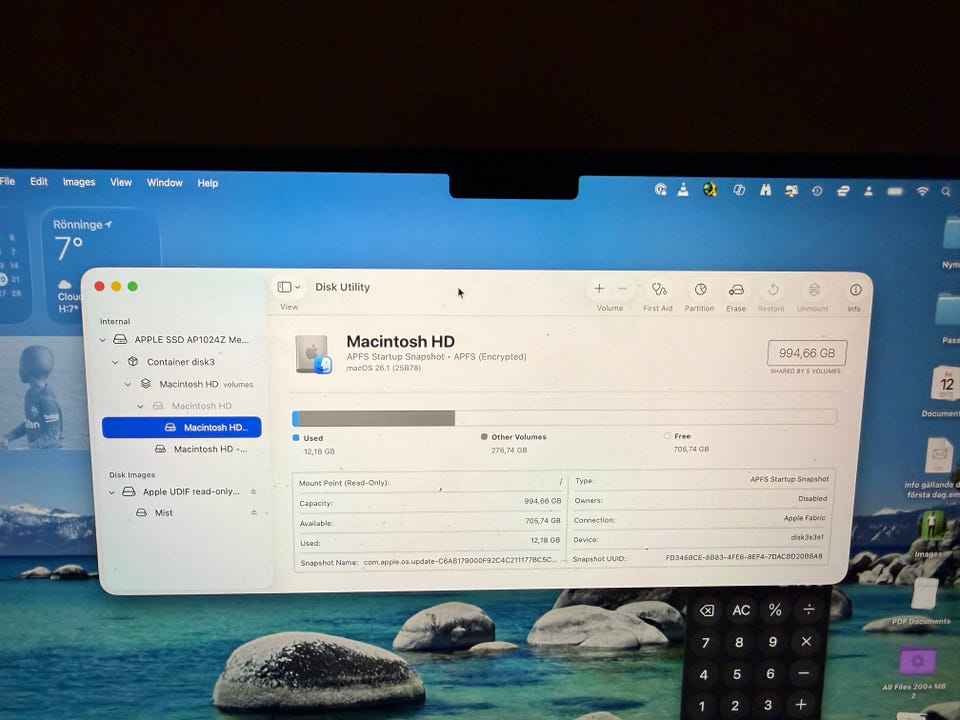Open the Edit menu
The height and width of the screenshot is (720, 960).
point(39,182)
